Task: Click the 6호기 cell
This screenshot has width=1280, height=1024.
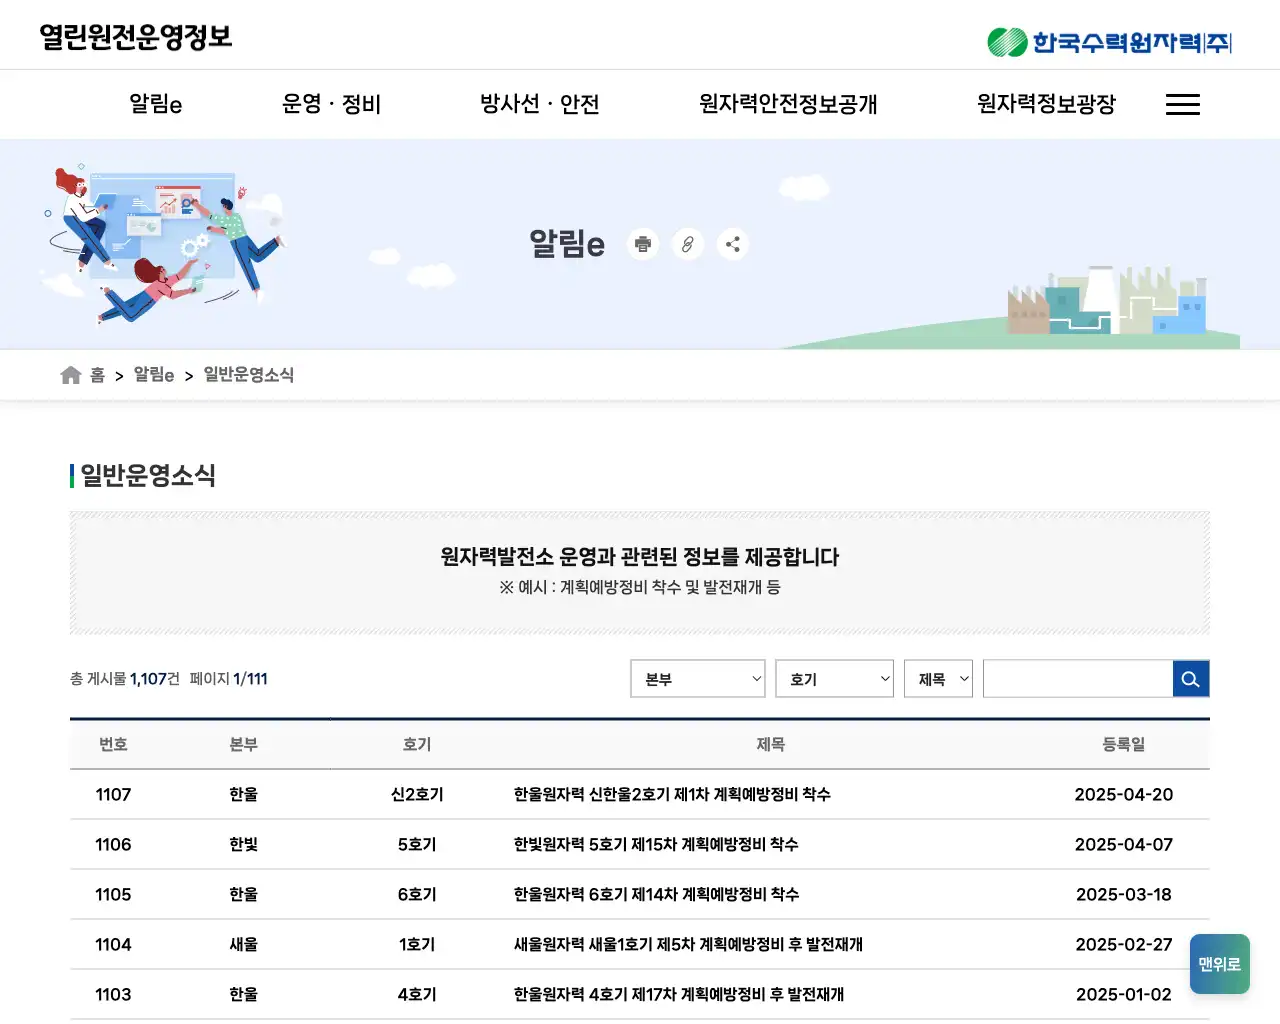Action: (417, 895)
